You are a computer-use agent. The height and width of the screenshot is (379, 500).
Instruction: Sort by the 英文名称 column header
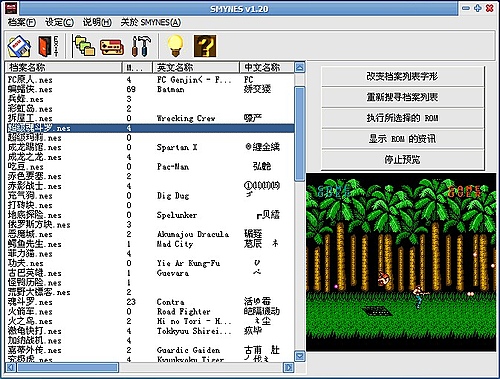tap(196, 68)
